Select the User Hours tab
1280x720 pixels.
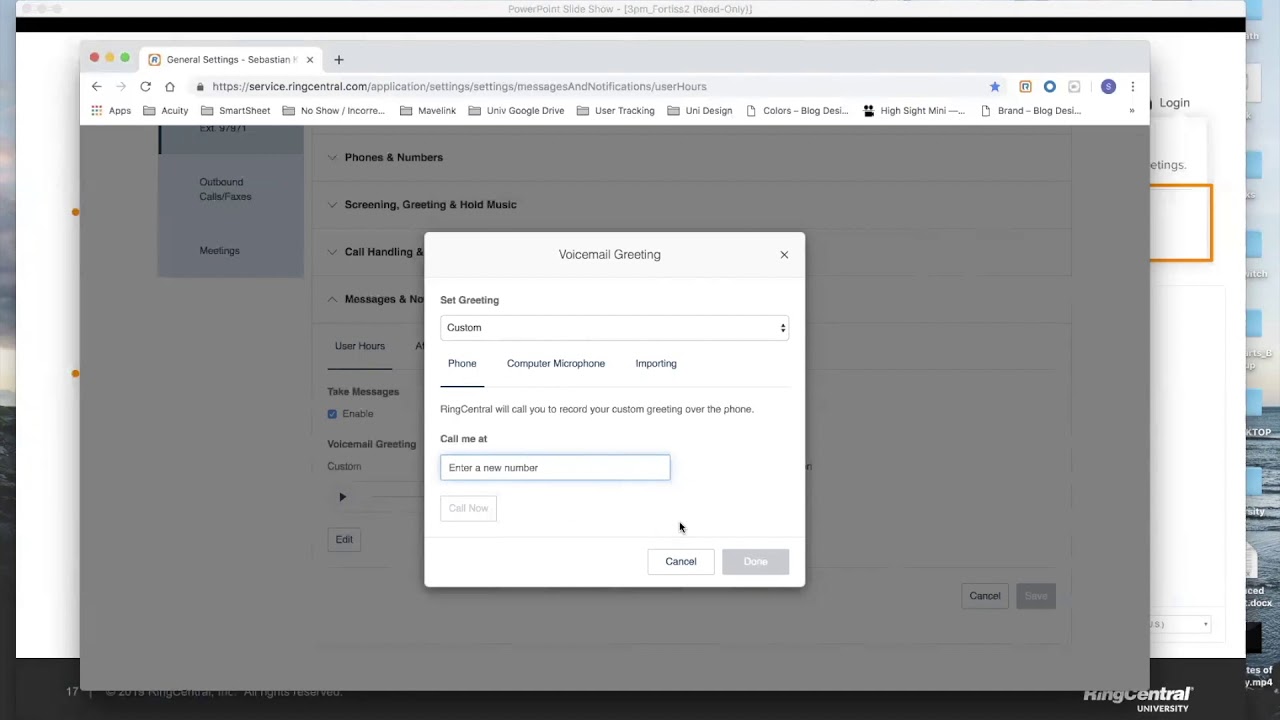[x=359, y=346]
